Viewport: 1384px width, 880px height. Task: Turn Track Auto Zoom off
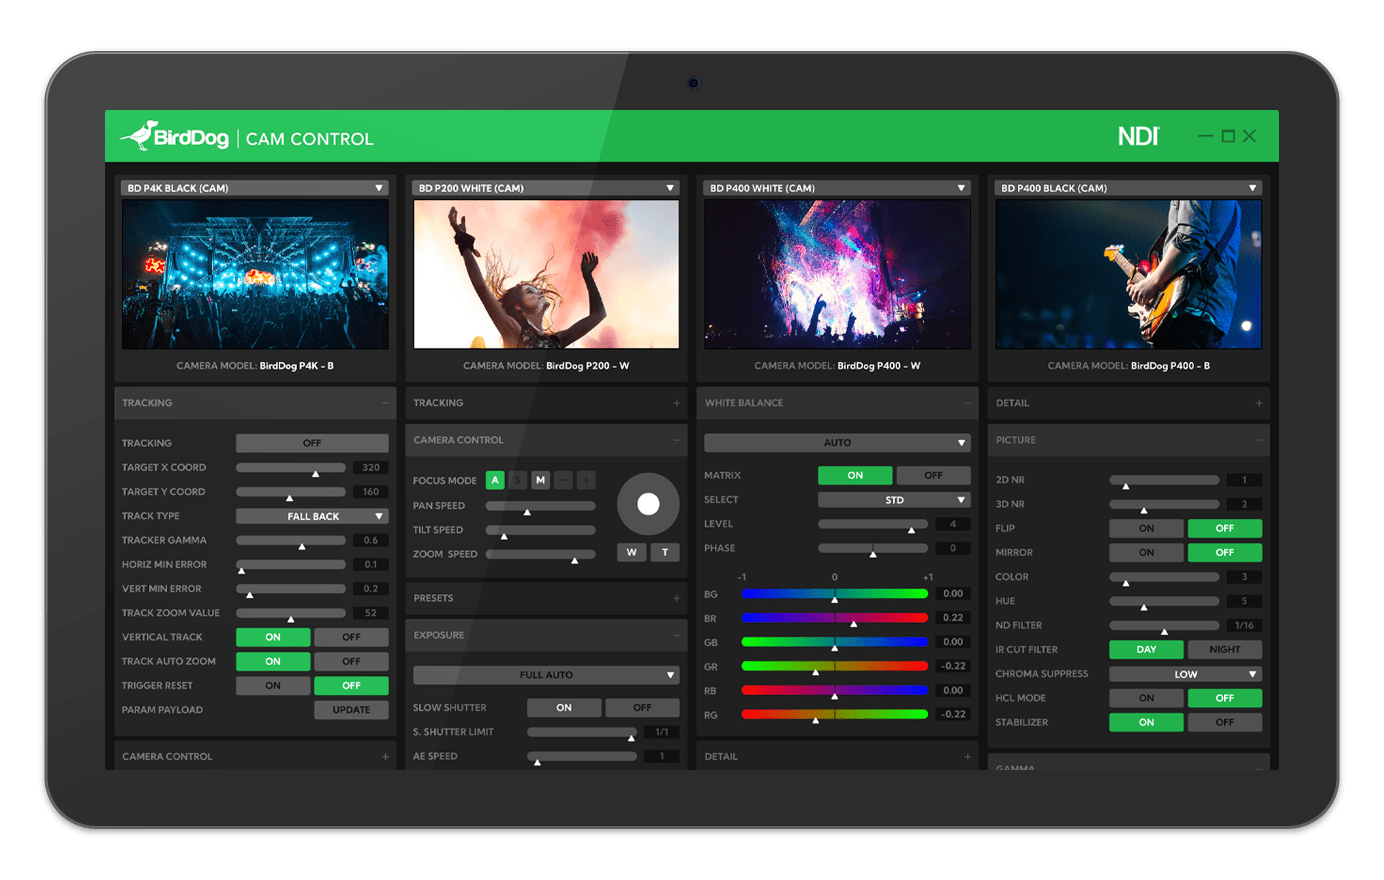coord(351,661)
